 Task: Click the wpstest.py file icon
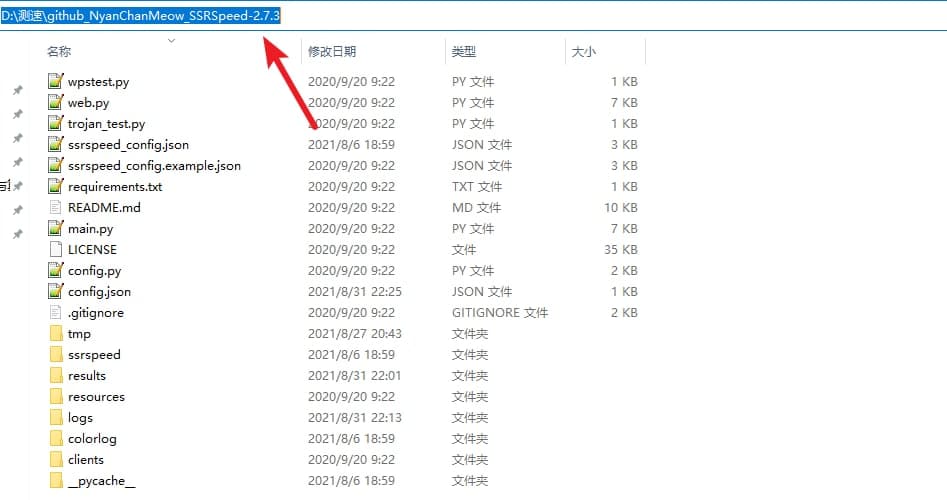point(56,82)
